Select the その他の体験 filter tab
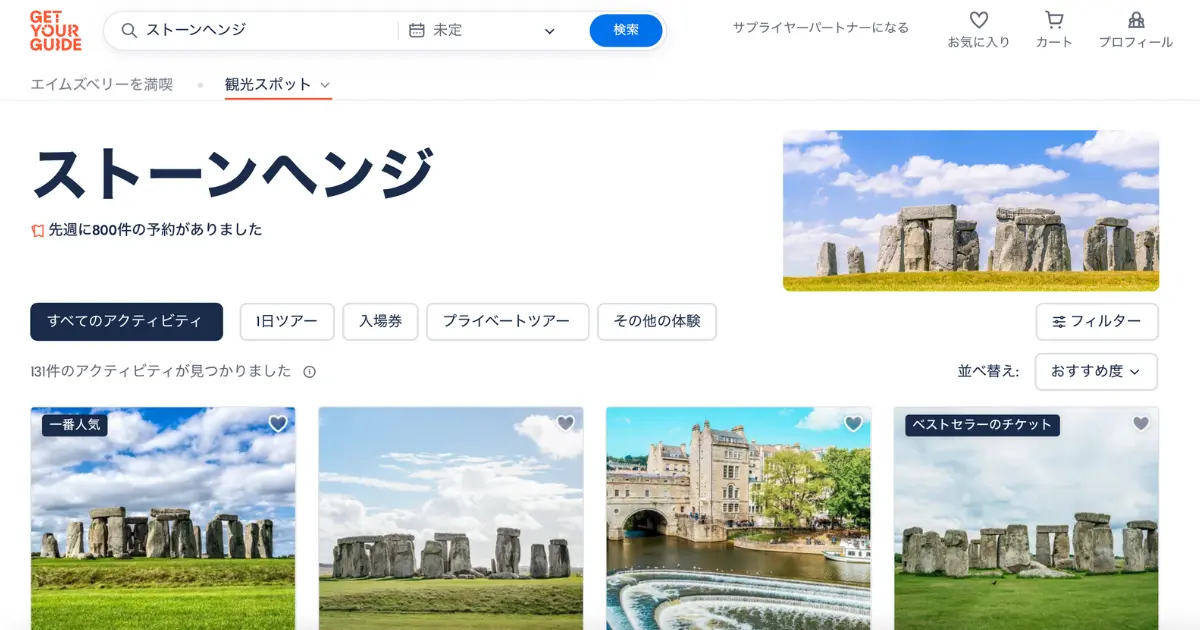The width and height of the screenshot is (1200, 630). pos(657,322)
